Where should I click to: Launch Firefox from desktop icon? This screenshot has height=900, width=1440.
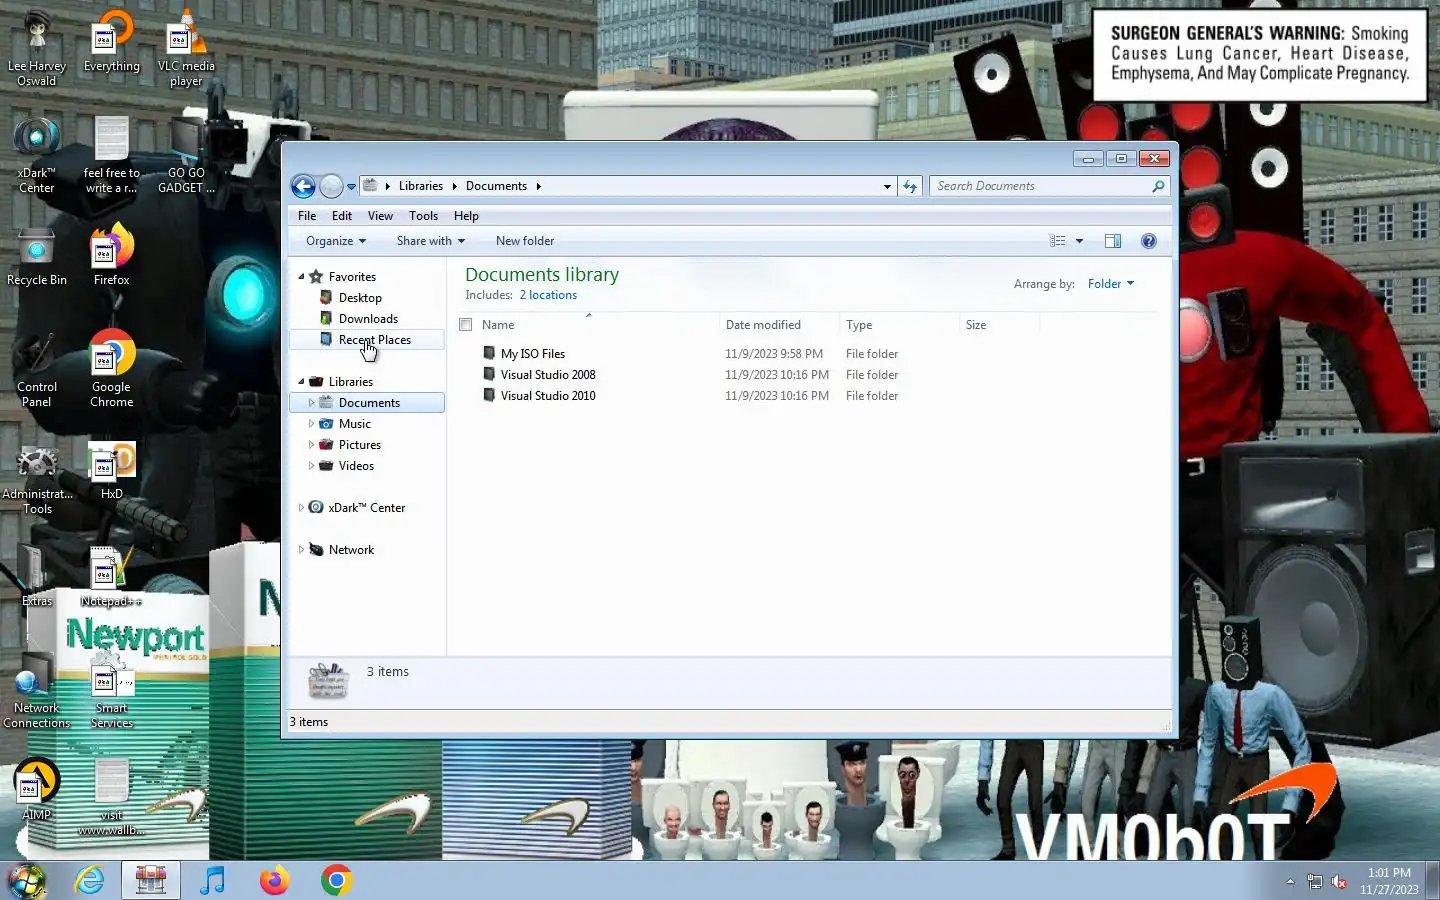[111, 256]
